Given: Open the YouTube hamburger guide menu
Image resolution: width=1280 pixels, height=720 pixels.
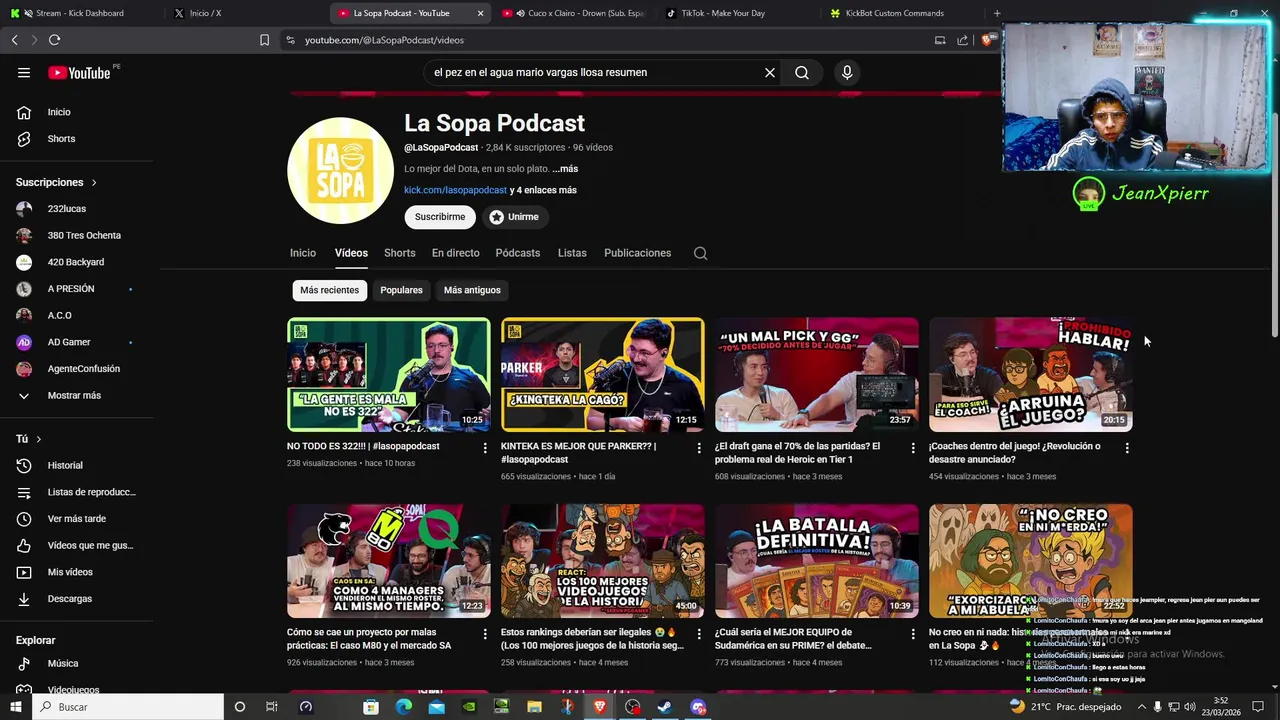Looking at the screenshot, I should click(24, 72).
